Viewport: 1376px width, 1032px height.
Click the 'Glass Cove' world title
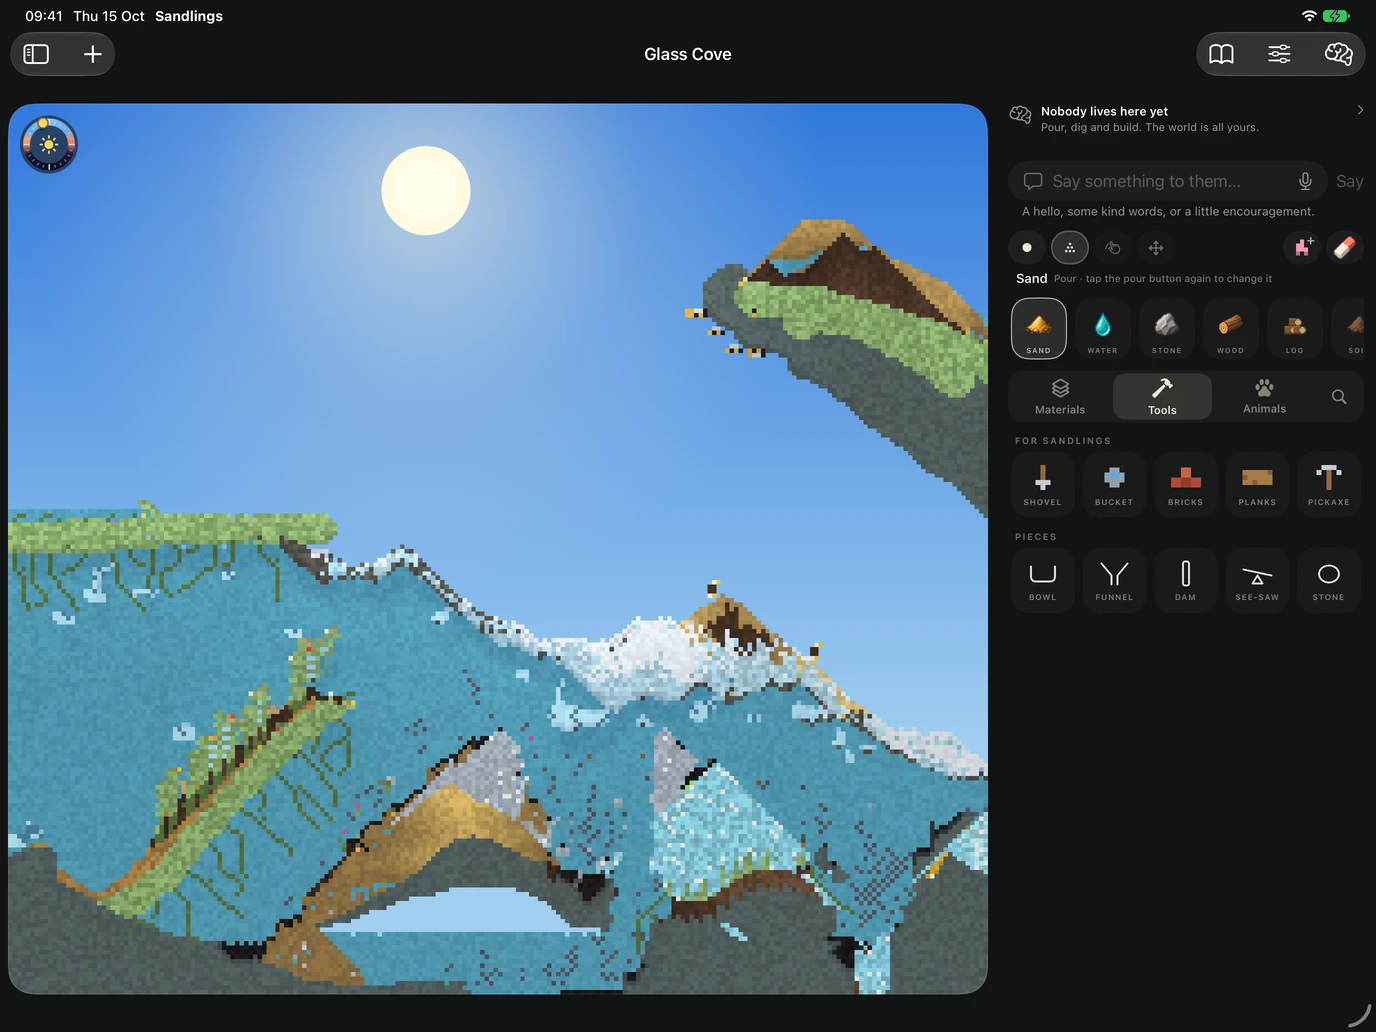coord(688,54)
